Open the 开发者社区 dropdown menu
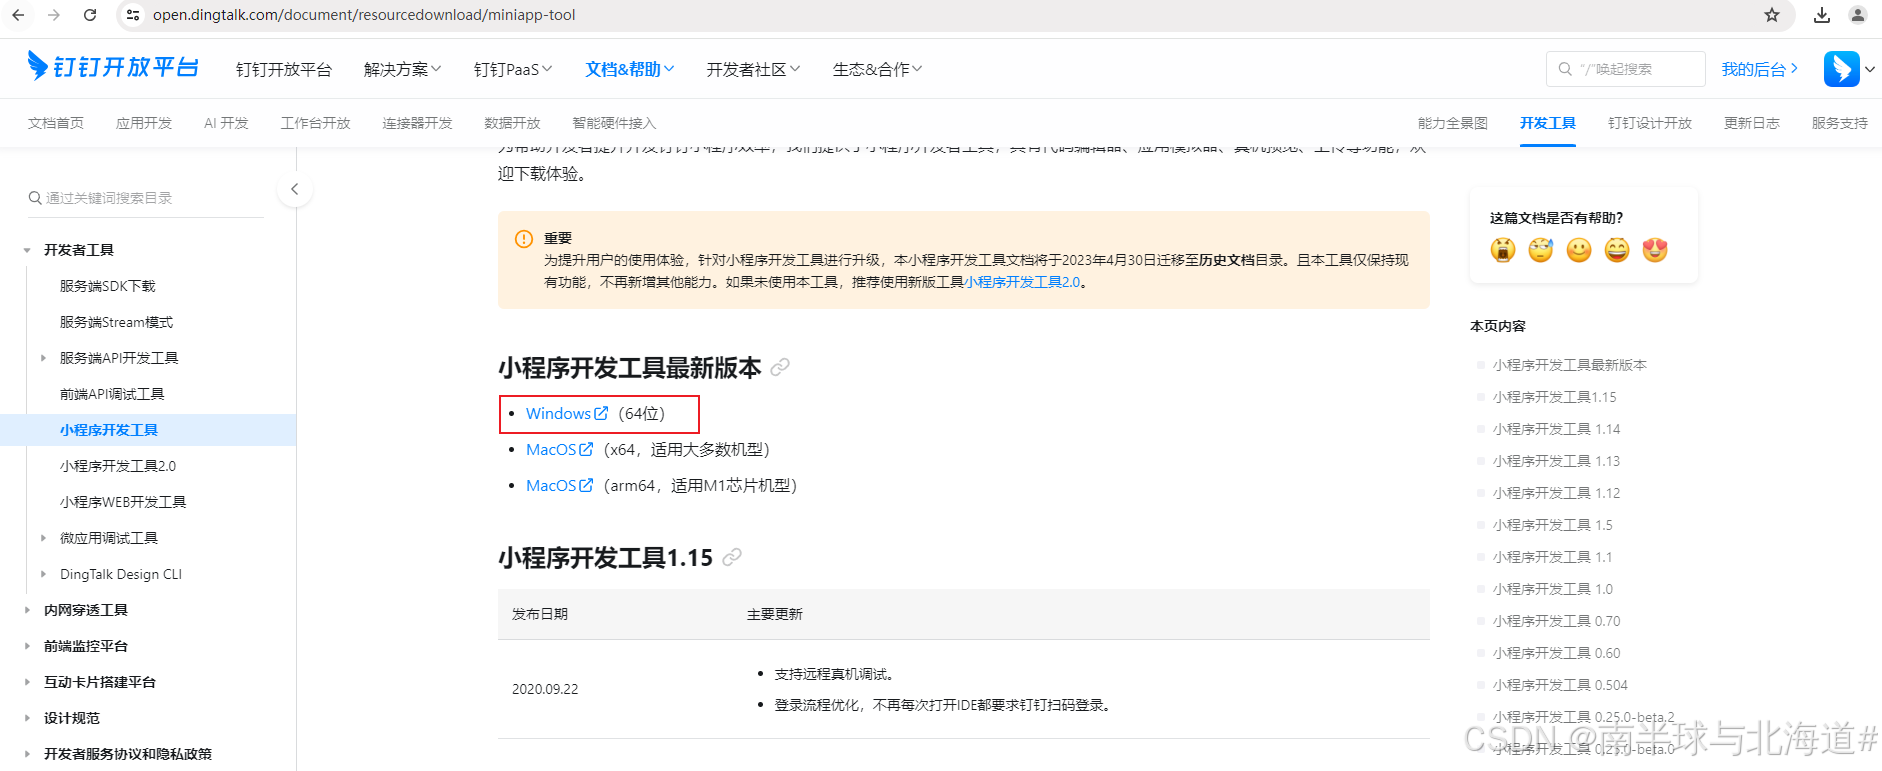 point(753,69)
